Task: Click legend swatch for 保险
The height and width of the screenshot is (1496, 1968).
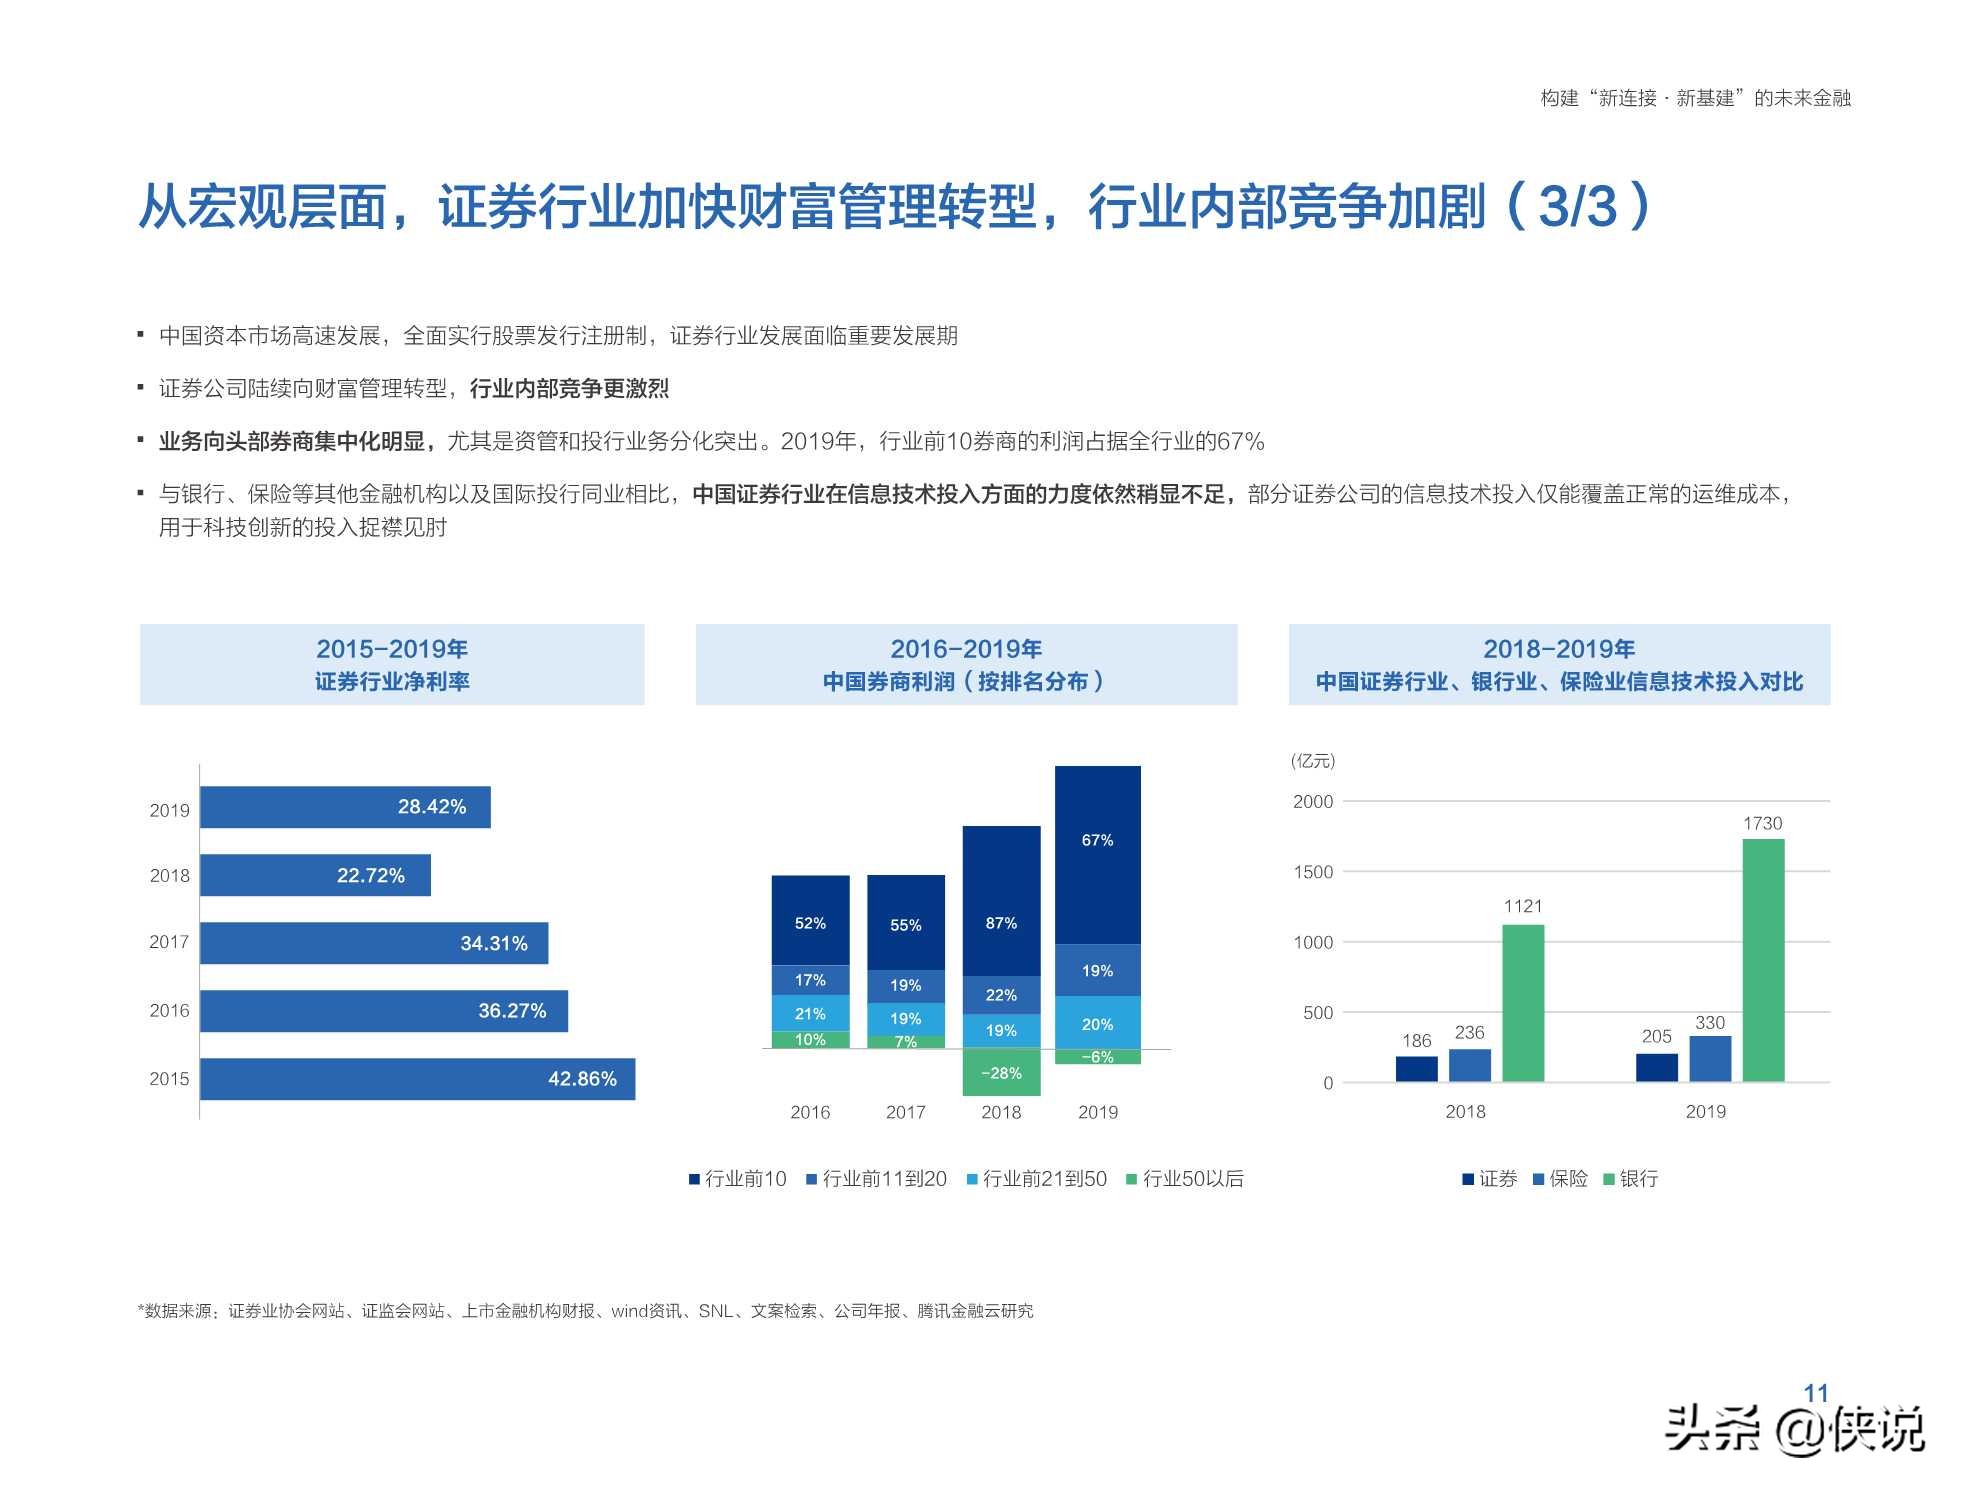Action: (1538, 1179)
